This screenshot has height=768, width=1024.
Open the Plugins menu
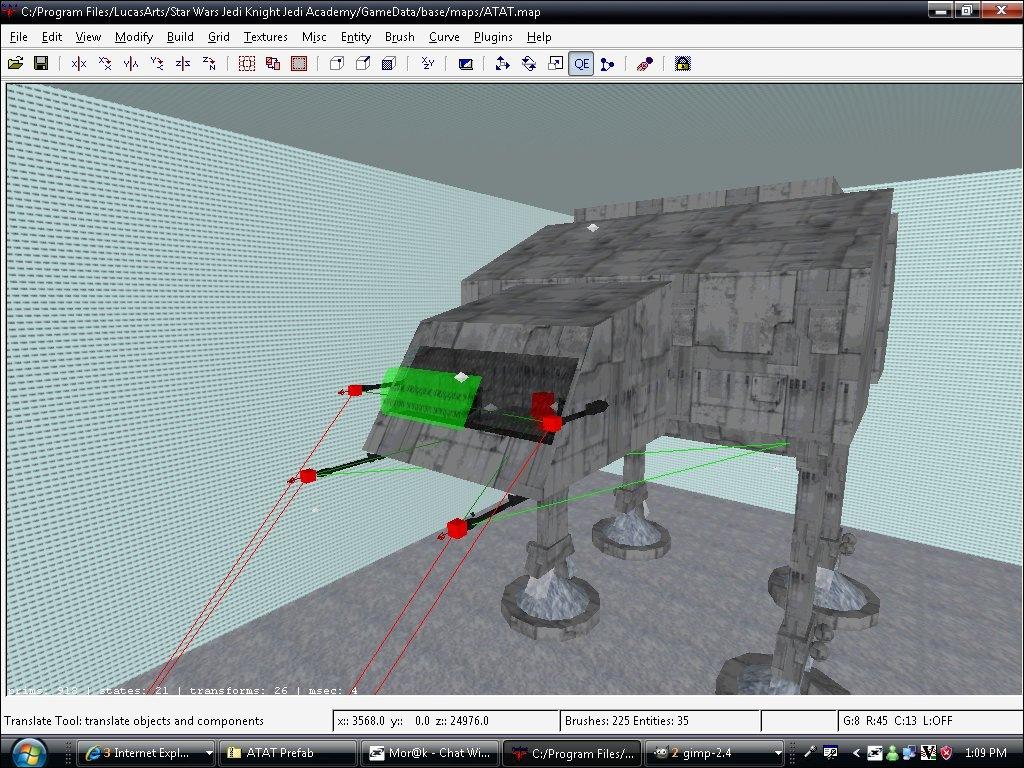click(493, 37)
